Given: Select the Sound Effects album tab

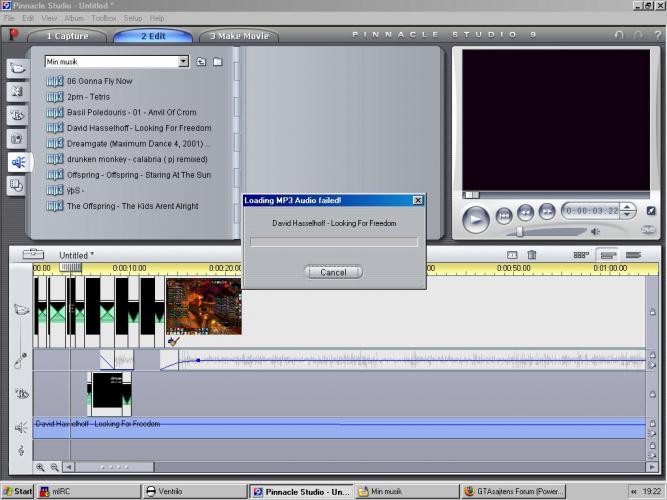Looking at the screenshot, I should click(x=17, y=162).
